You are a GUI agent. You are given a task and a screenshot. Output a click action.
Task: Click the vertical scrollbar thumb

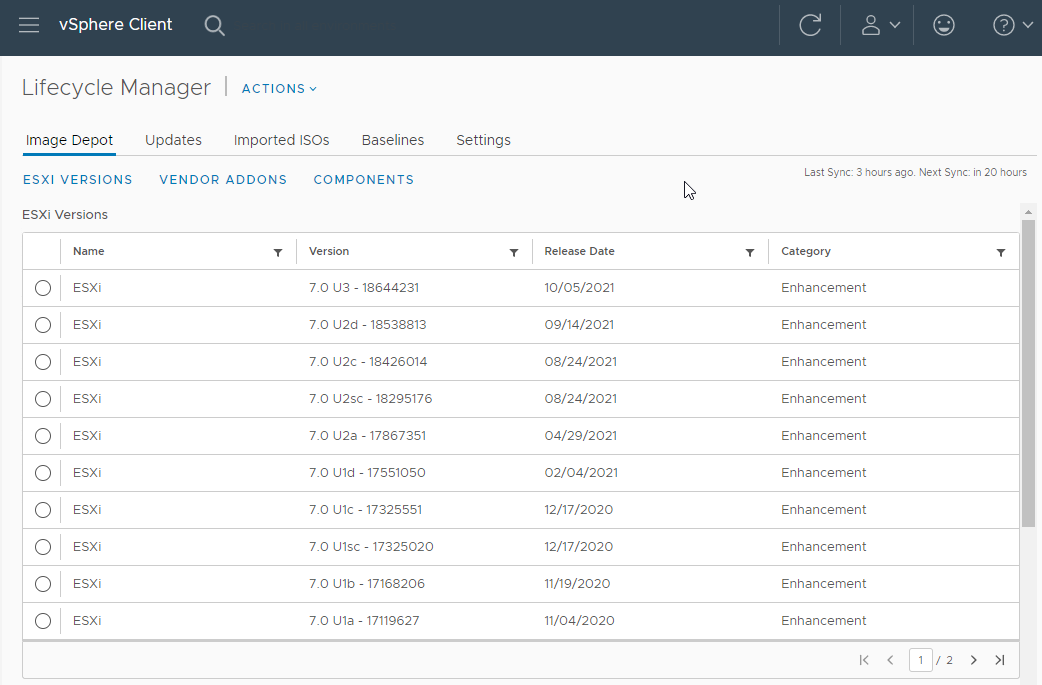click(x=1028, y=373)
